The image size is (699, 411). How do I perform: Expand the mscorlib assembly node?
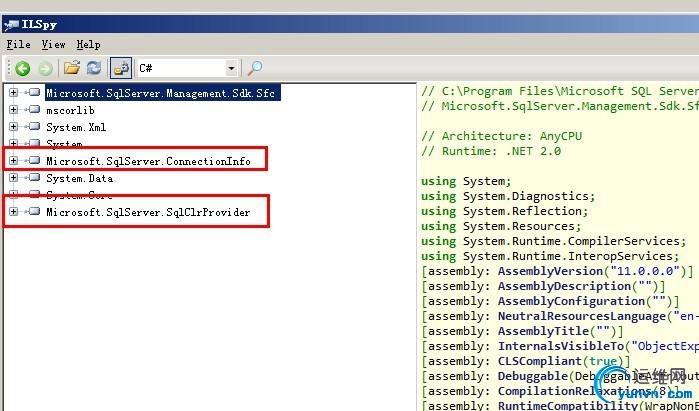pos(13,110)
